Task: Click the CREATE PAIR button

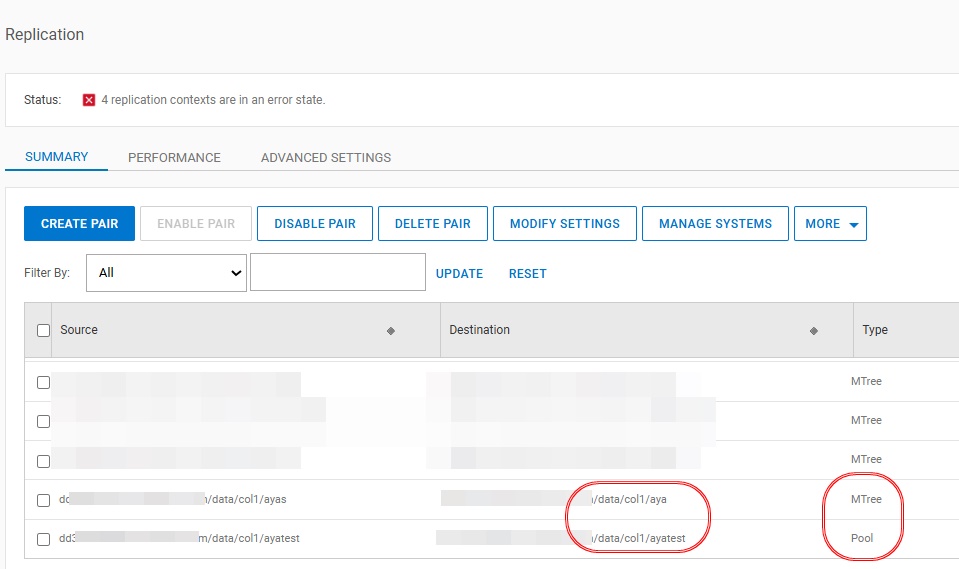Action: pos(80,224)
